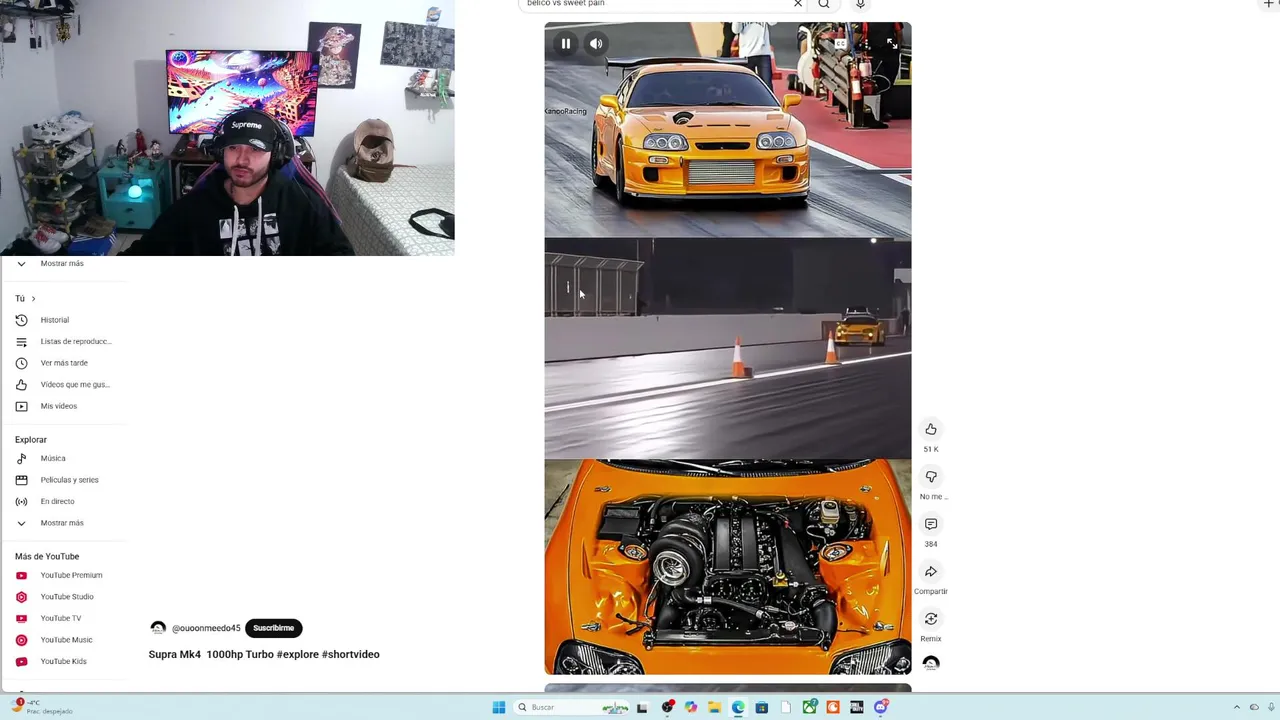Start voice search with microphone
The image size is (1280, 720).
pyautogui.click(x=860, y=4)
